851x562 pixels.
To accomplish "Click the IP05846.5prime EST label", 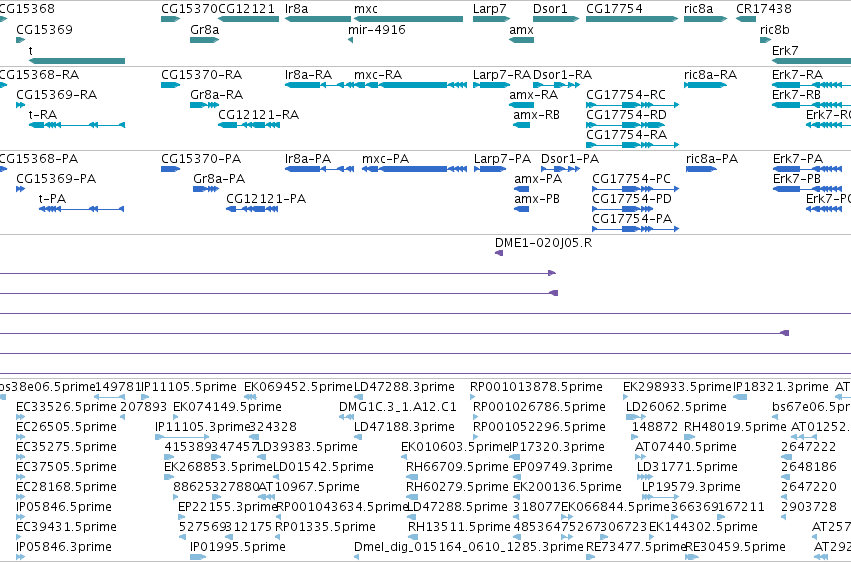I will (64, 507).
